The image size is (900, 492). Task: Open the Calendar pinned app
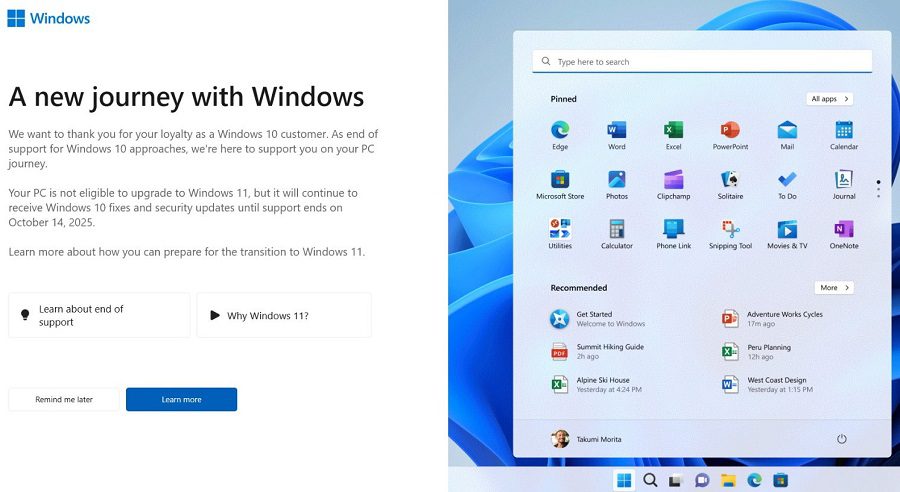(x=844, y=135)
